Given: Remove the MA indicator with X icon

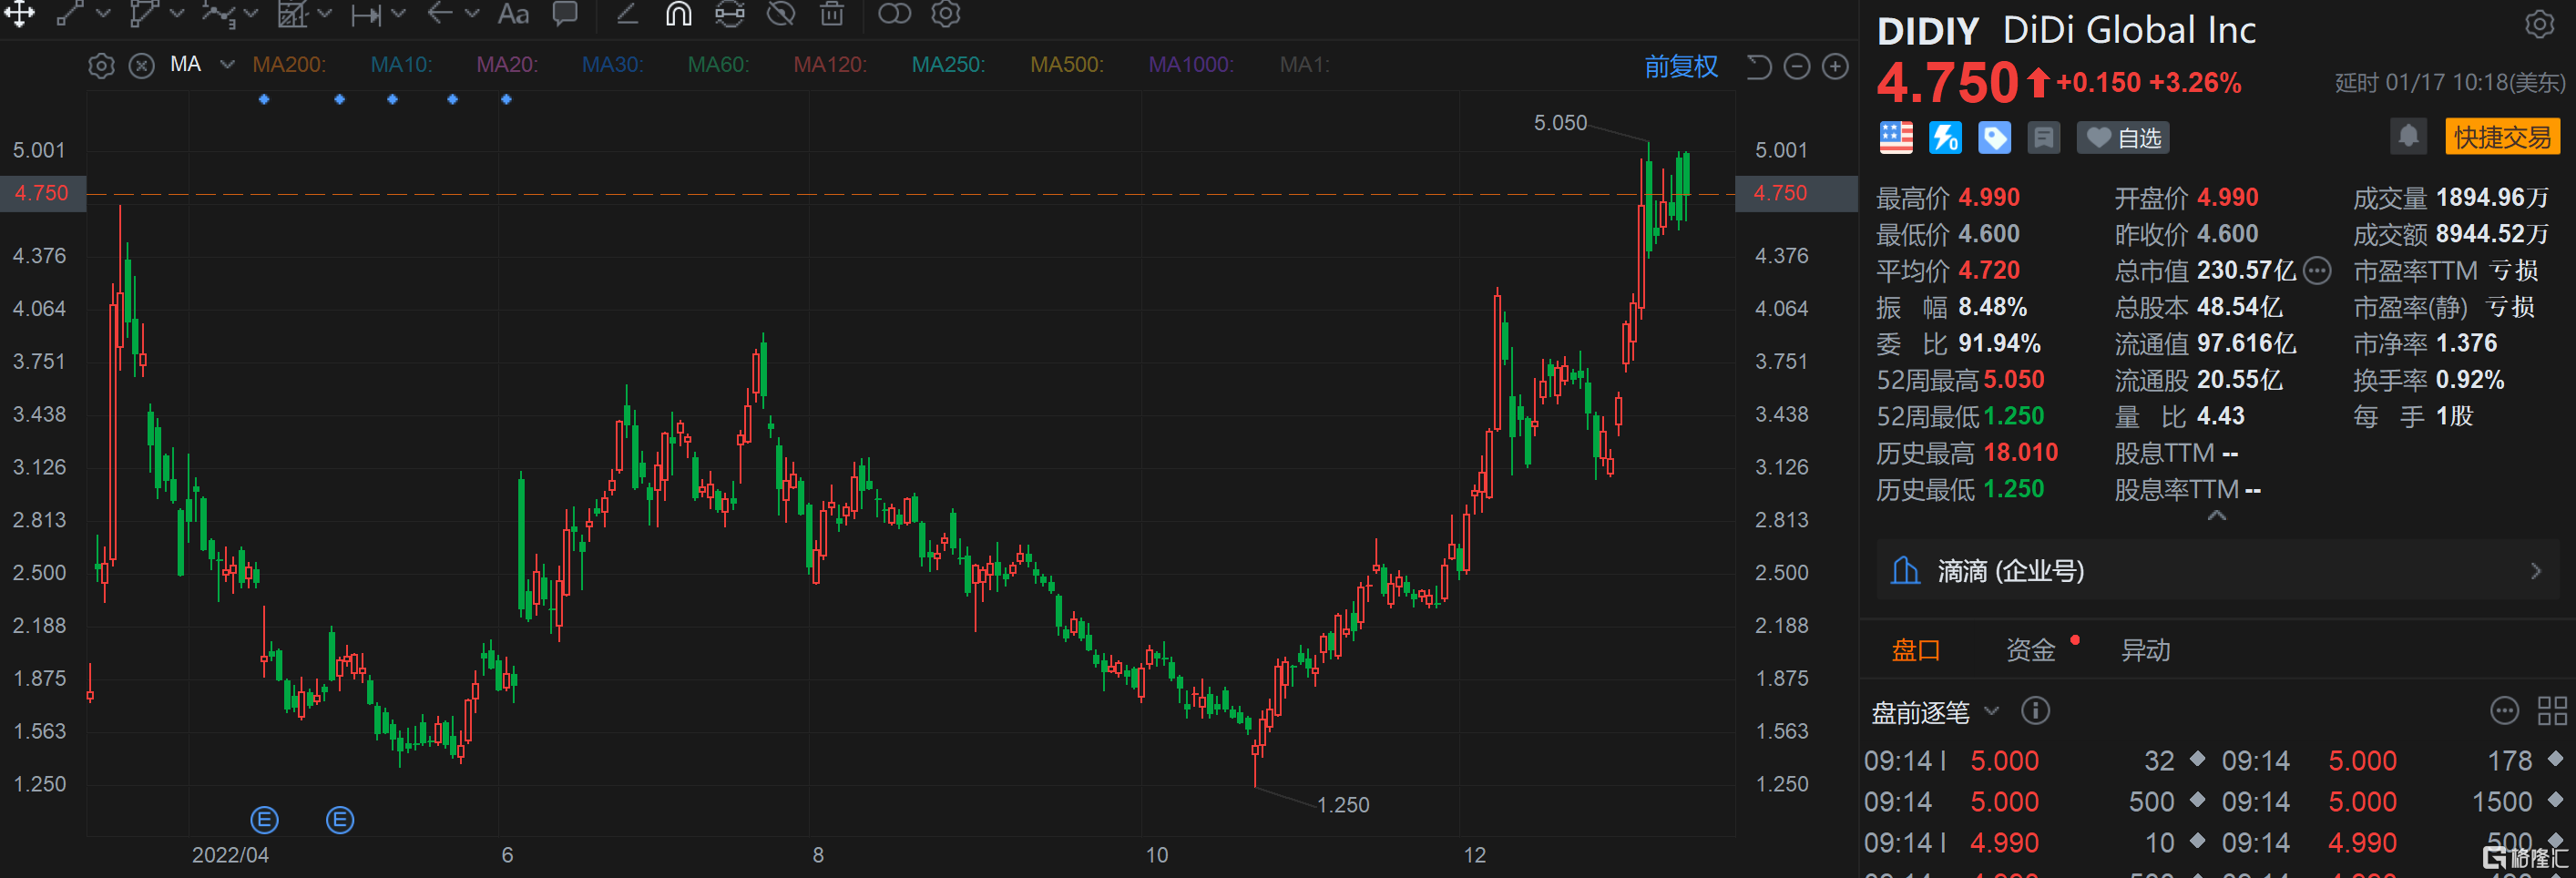Looking at the screenshot, I should click(x=142, y=66).
